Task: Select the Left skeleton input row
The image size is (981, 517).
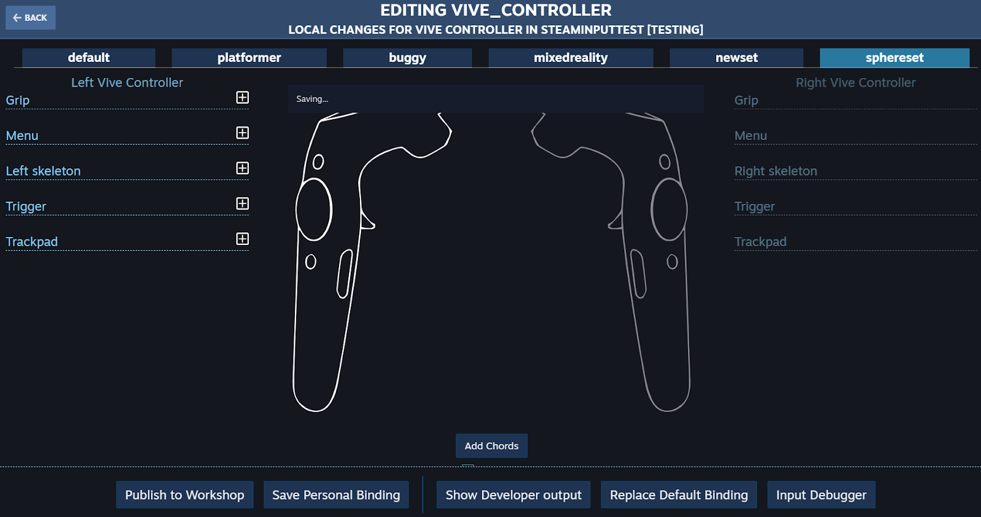Action: coord(127,171)
